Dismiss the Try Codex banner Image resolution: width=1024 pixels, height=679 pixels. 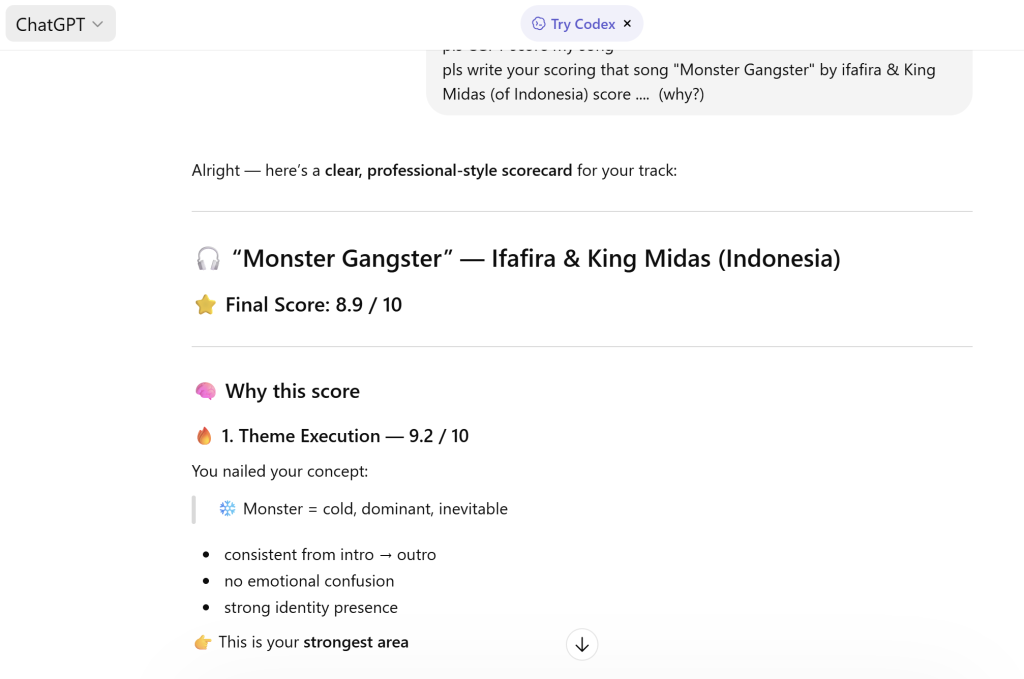627,24
